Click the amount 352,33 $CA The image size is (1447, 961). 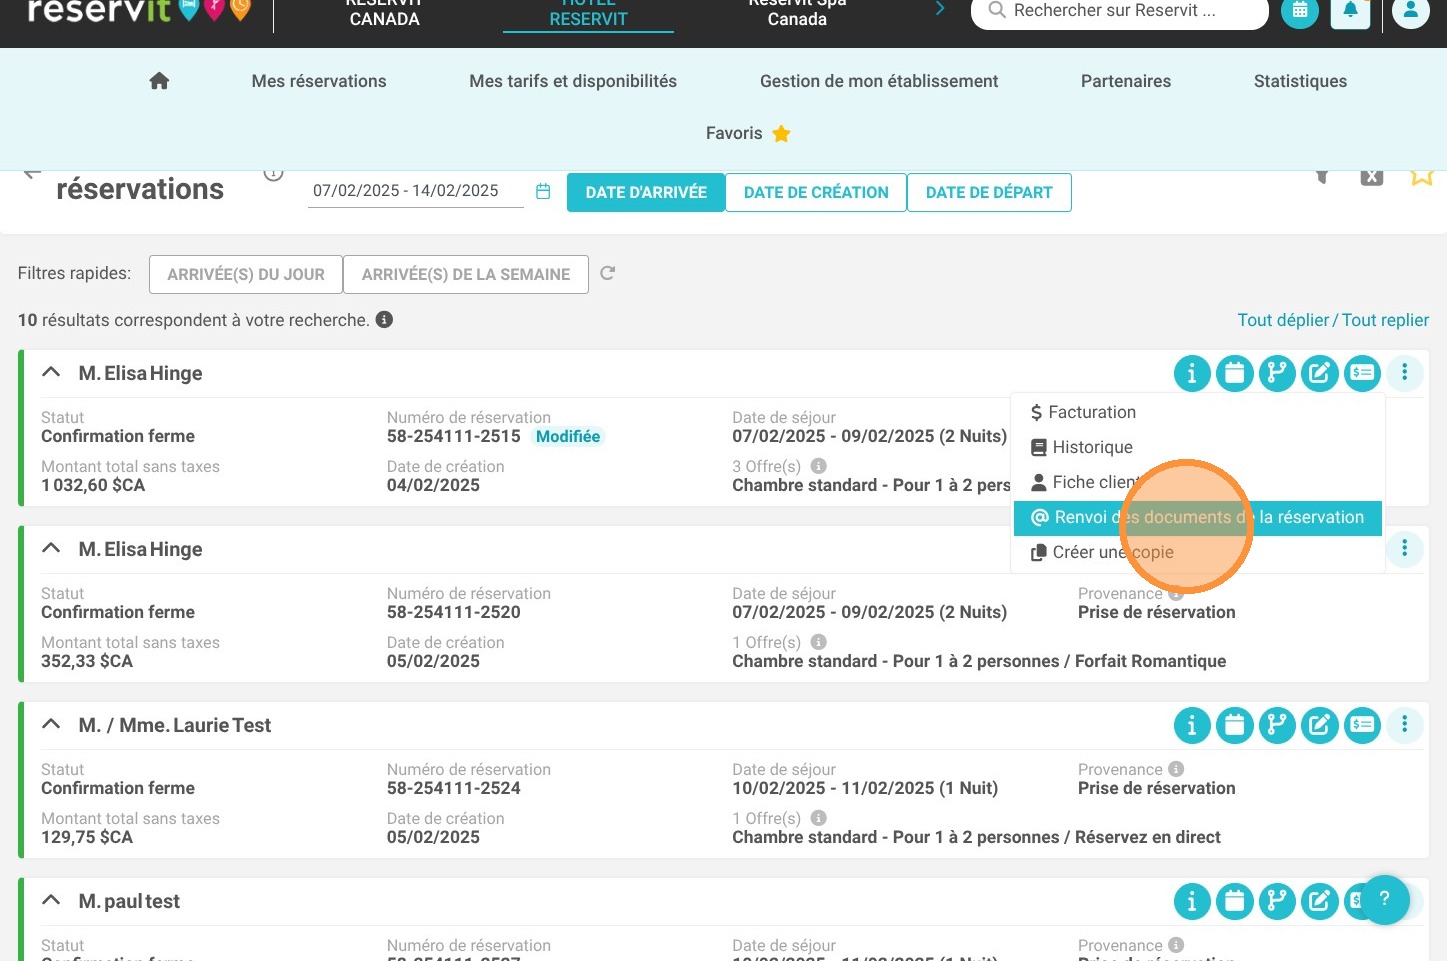pyautogui.click(x=87, y=661)
